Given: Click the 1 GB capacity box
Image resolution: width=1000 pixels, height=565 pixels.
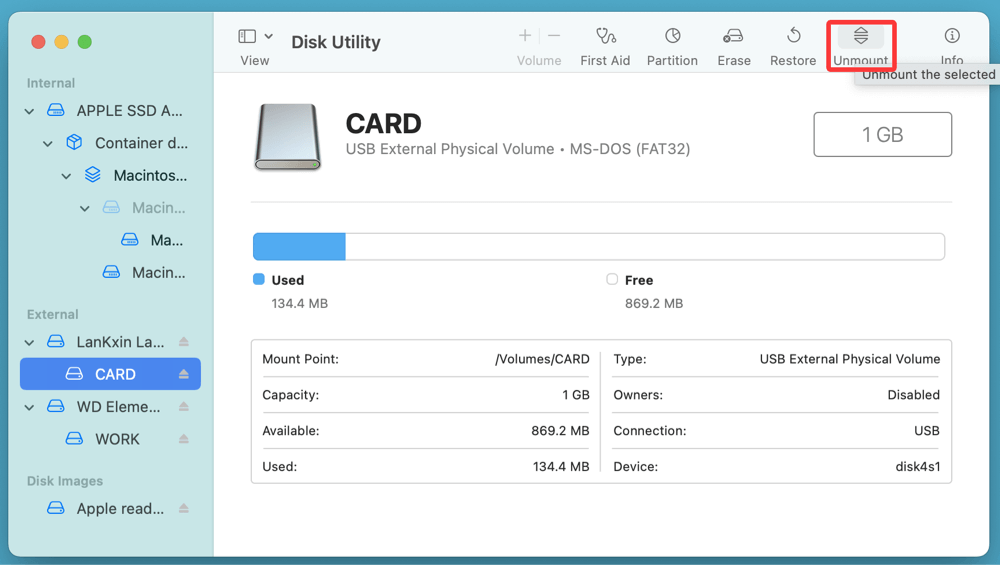Looking at the screenshot, I should pyautogui.click(x=883, y=135).
